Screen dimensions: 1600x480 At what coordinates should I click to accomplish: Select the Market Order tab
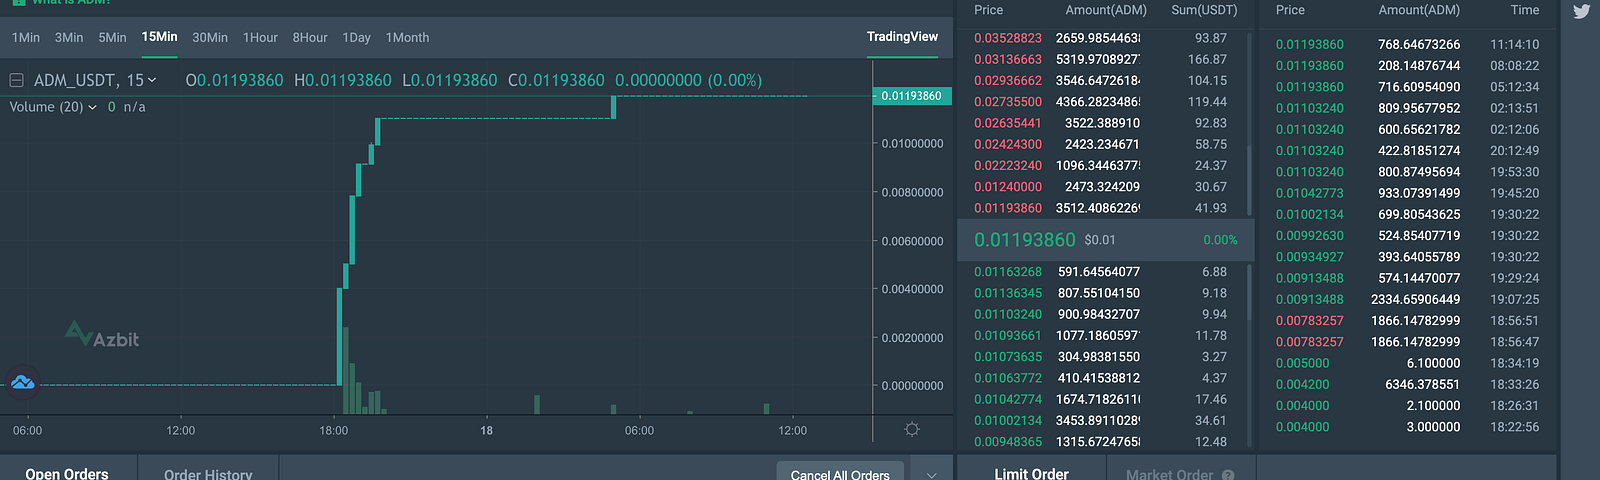click(1169, 474)
